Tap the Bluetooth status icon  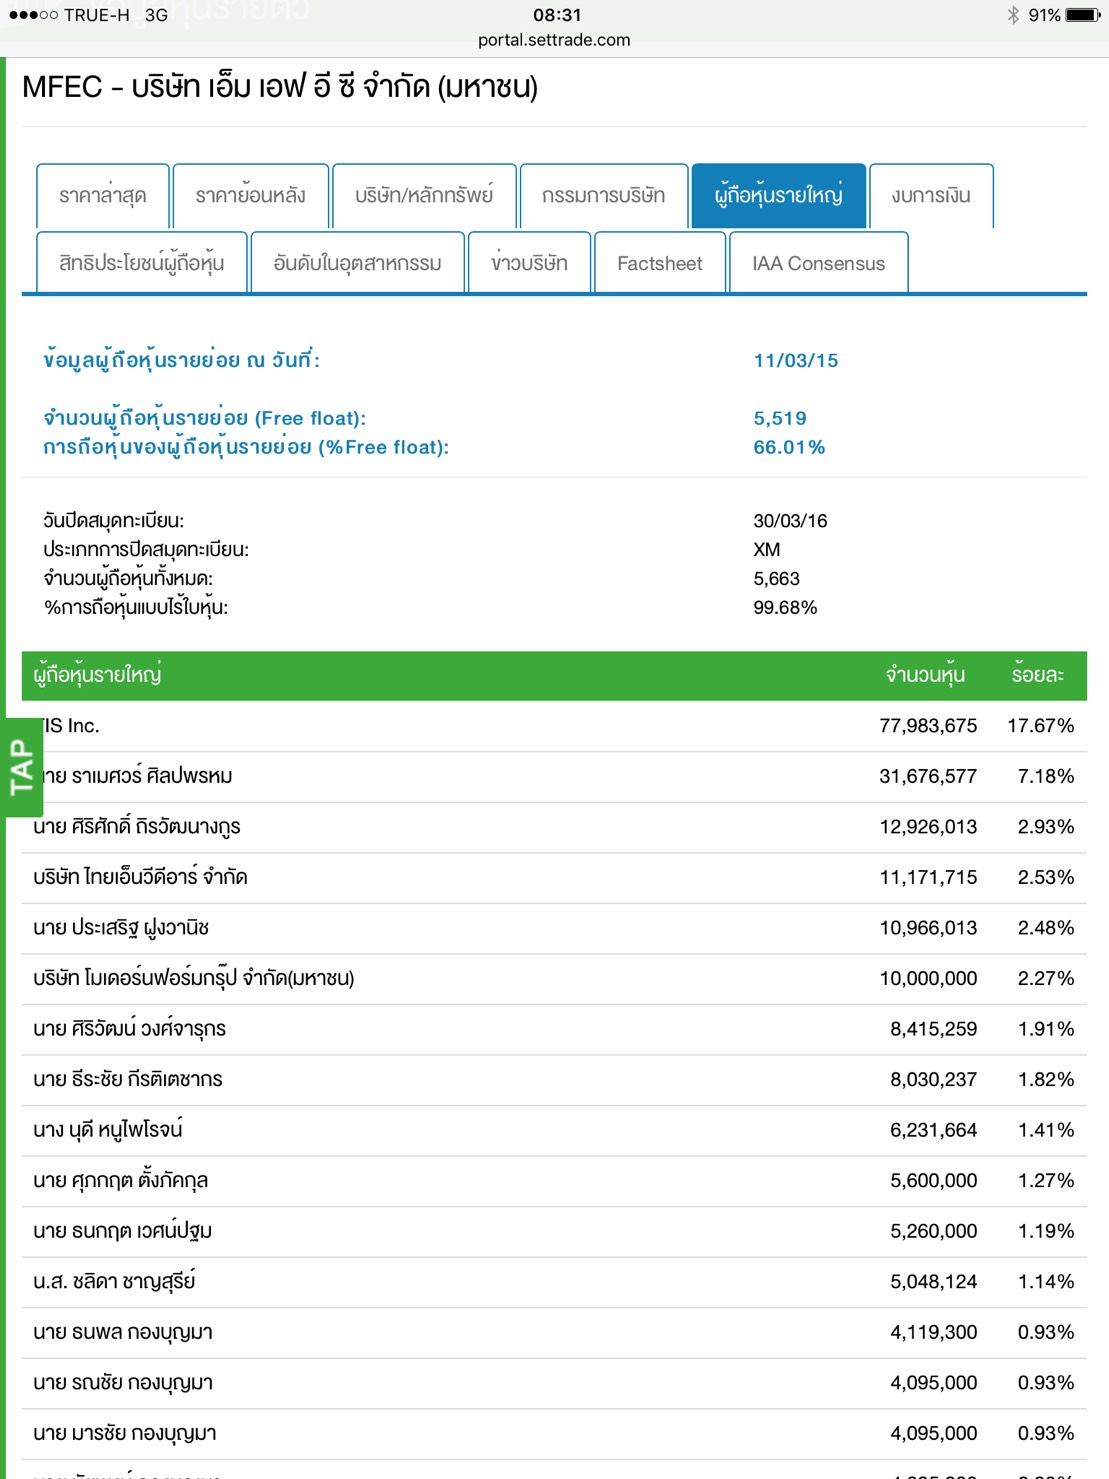pyautogui.click(x=1013, y=15)
